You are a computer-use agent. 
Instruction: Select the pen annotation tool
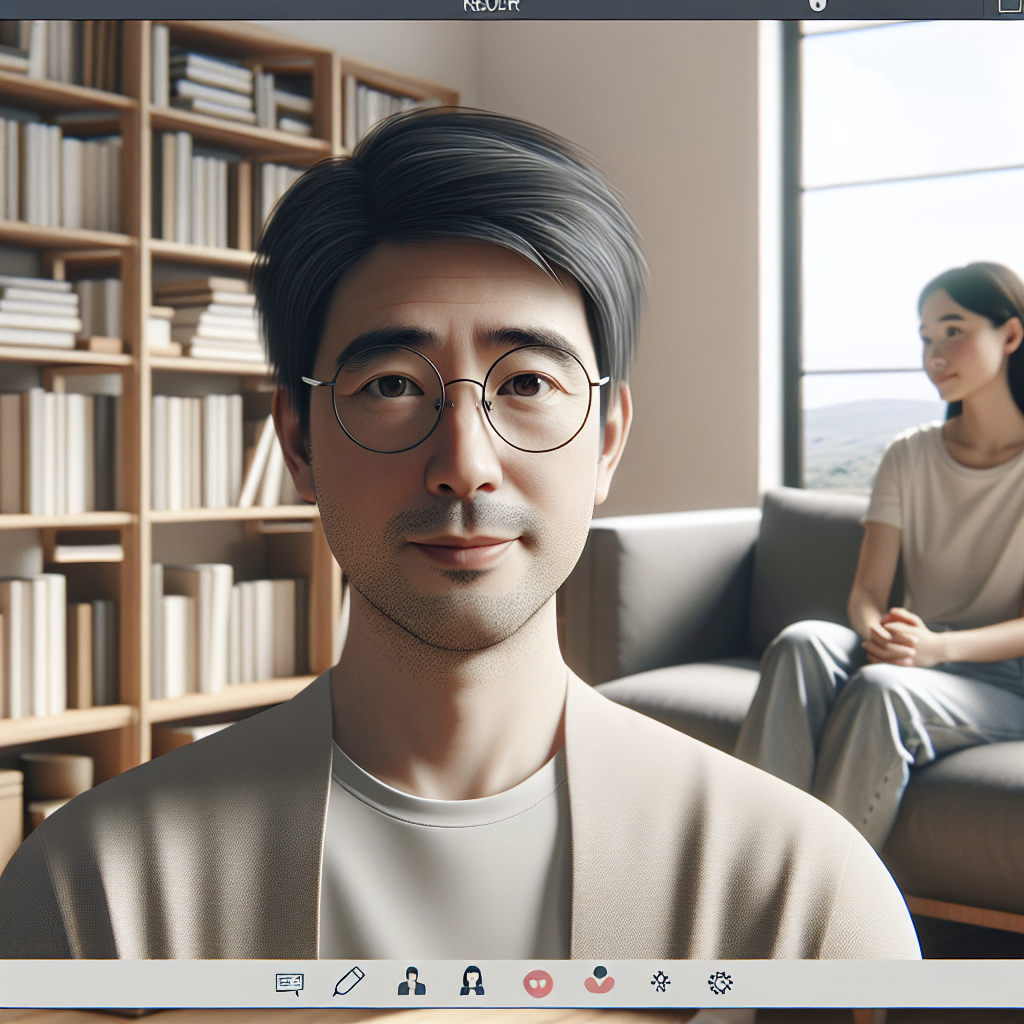click(349, 981)
